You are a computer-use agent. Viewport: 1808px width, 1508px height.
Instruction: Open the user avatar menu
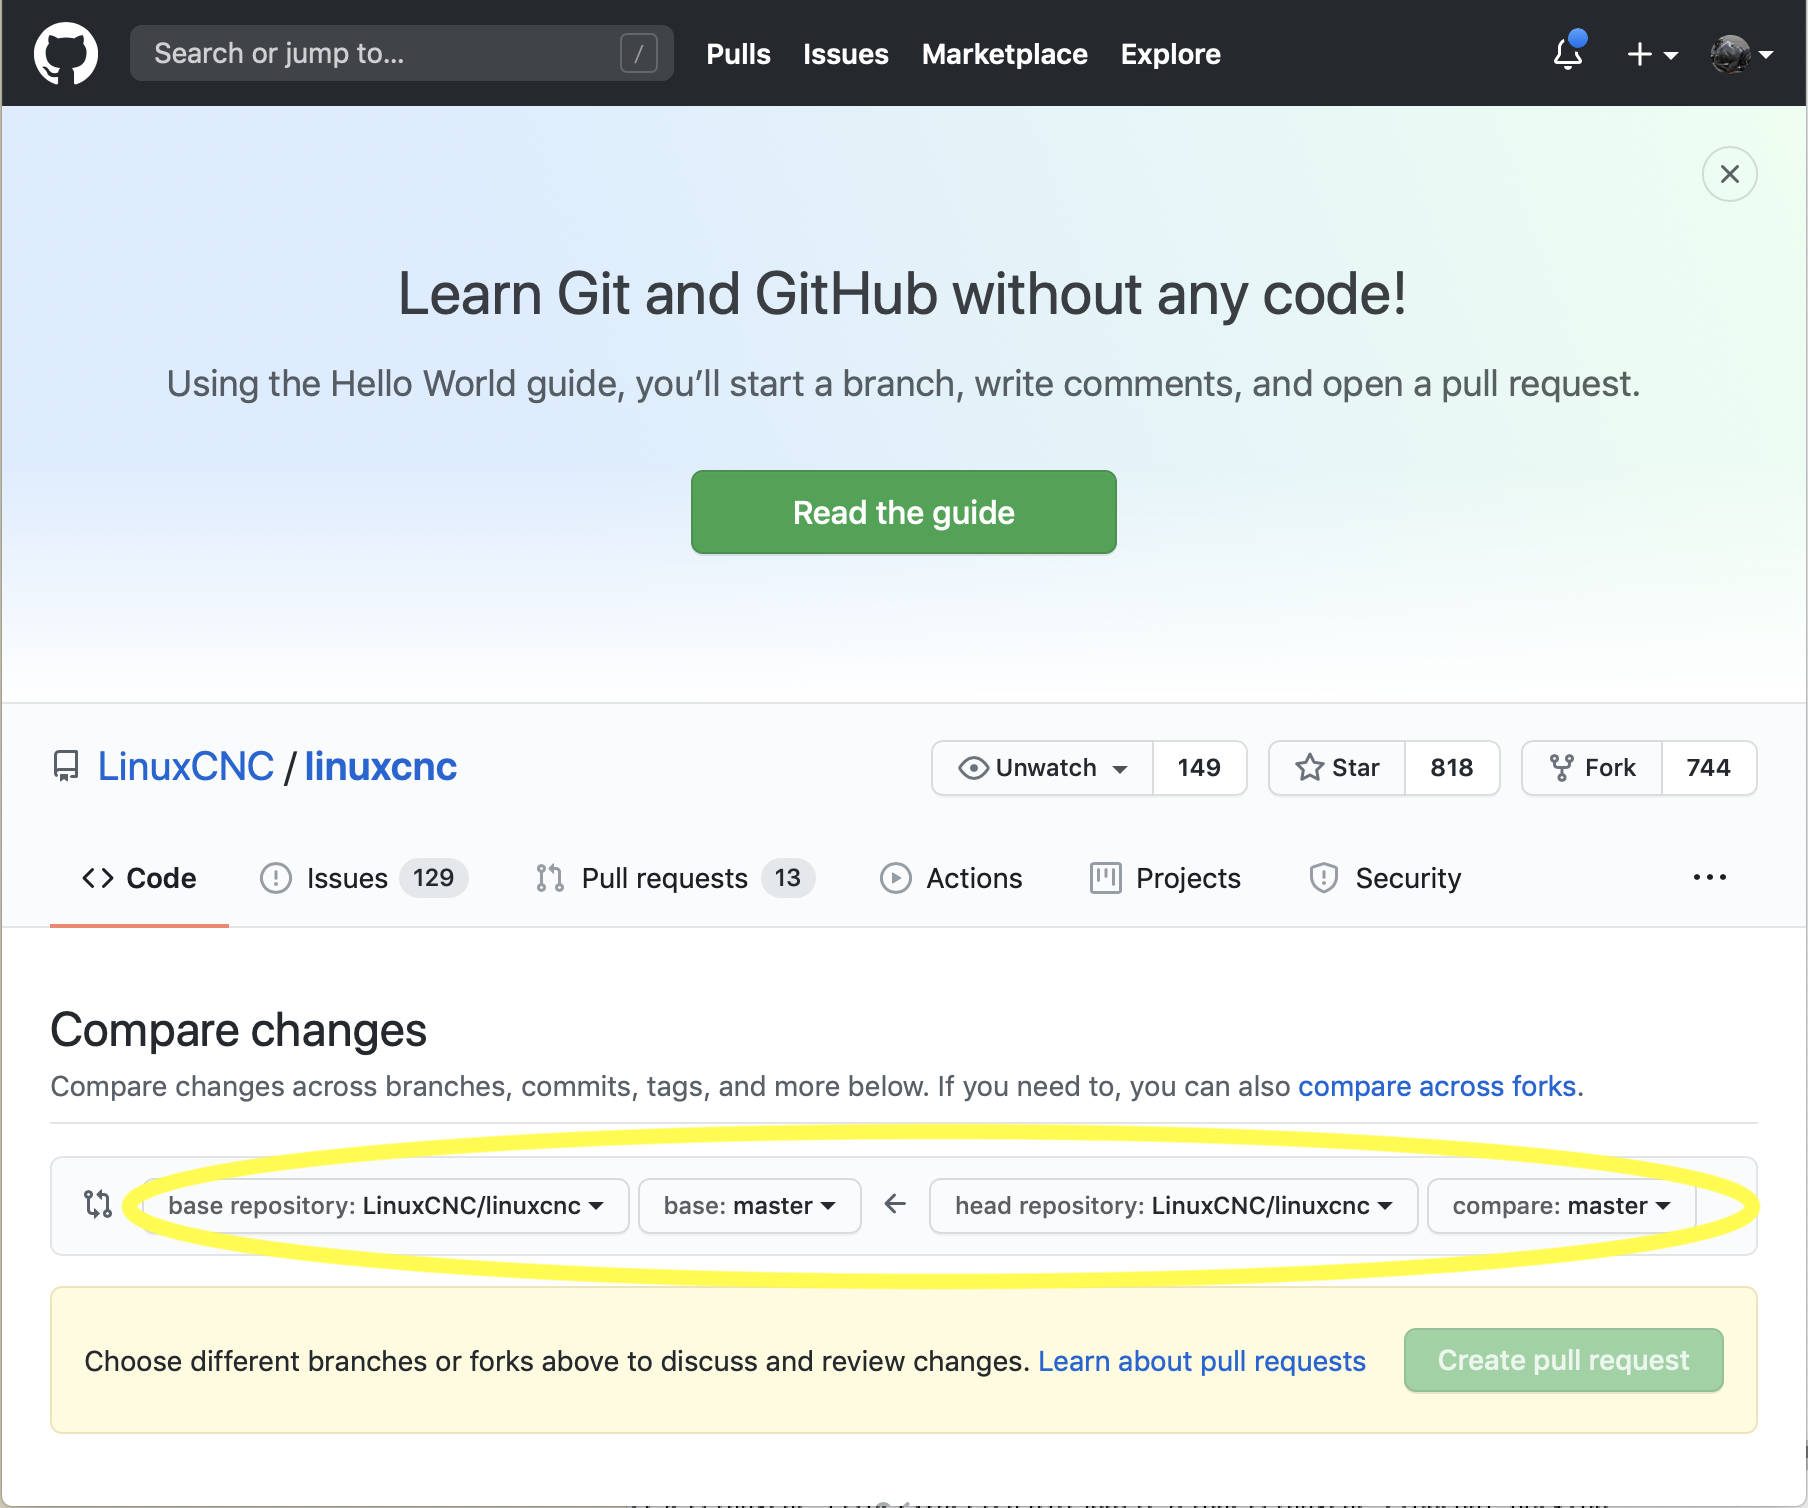(1741, 54)
